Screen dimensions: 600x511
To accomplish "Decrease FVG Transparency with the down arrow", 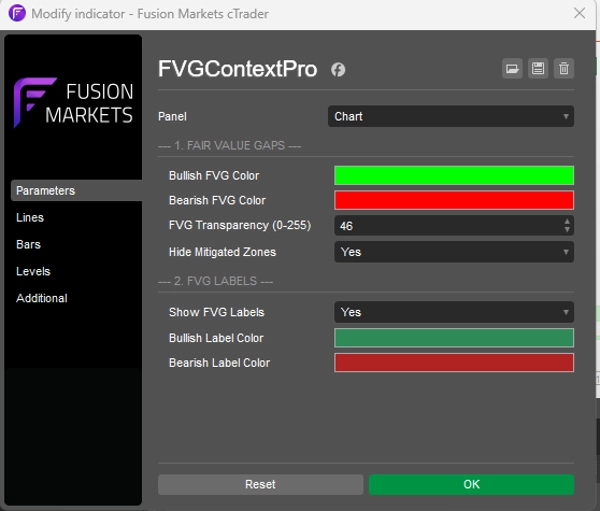I will coord(567,230).
